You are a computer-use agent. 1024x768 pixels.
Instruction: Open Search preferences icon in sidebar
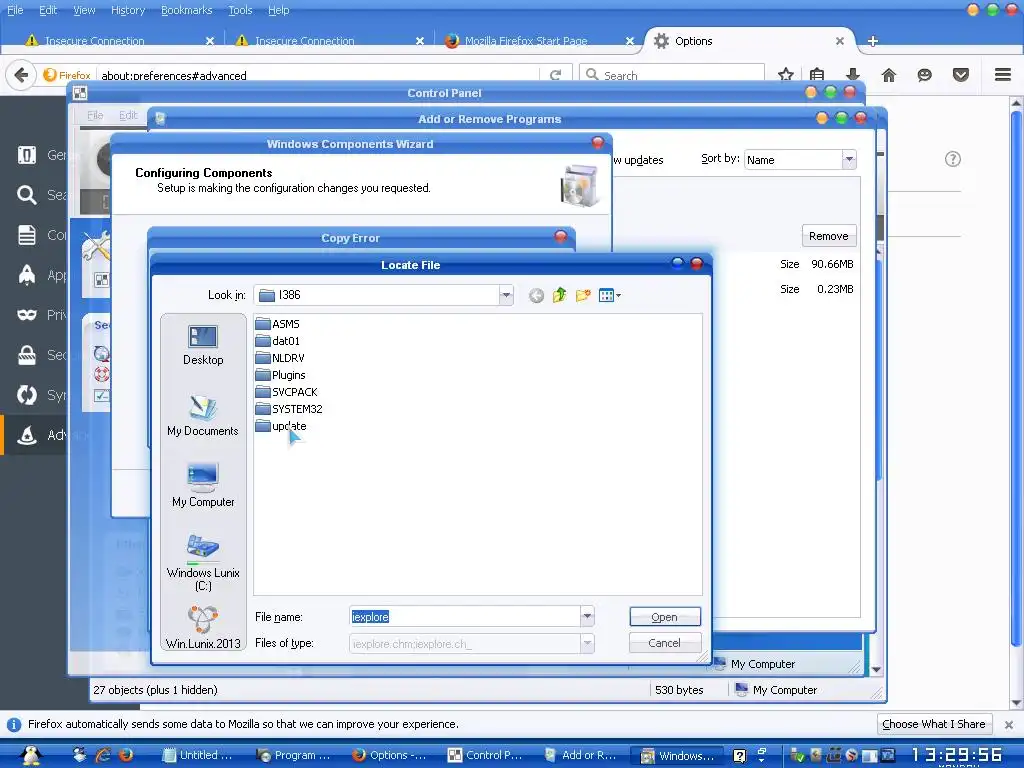point(27,195)
